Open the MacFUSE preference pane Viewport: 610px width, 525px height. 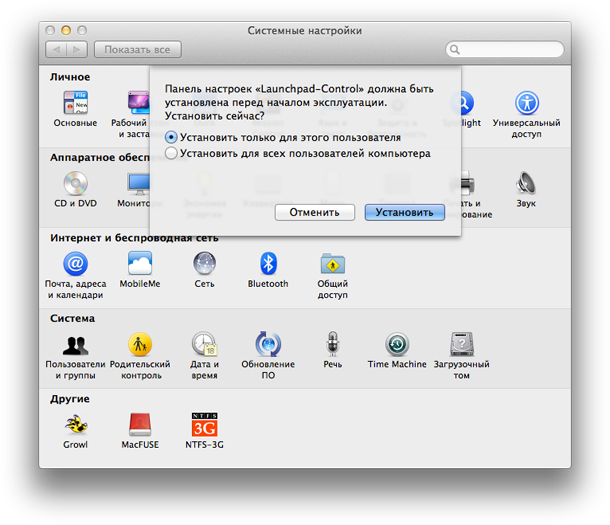(x=140, y=424)
